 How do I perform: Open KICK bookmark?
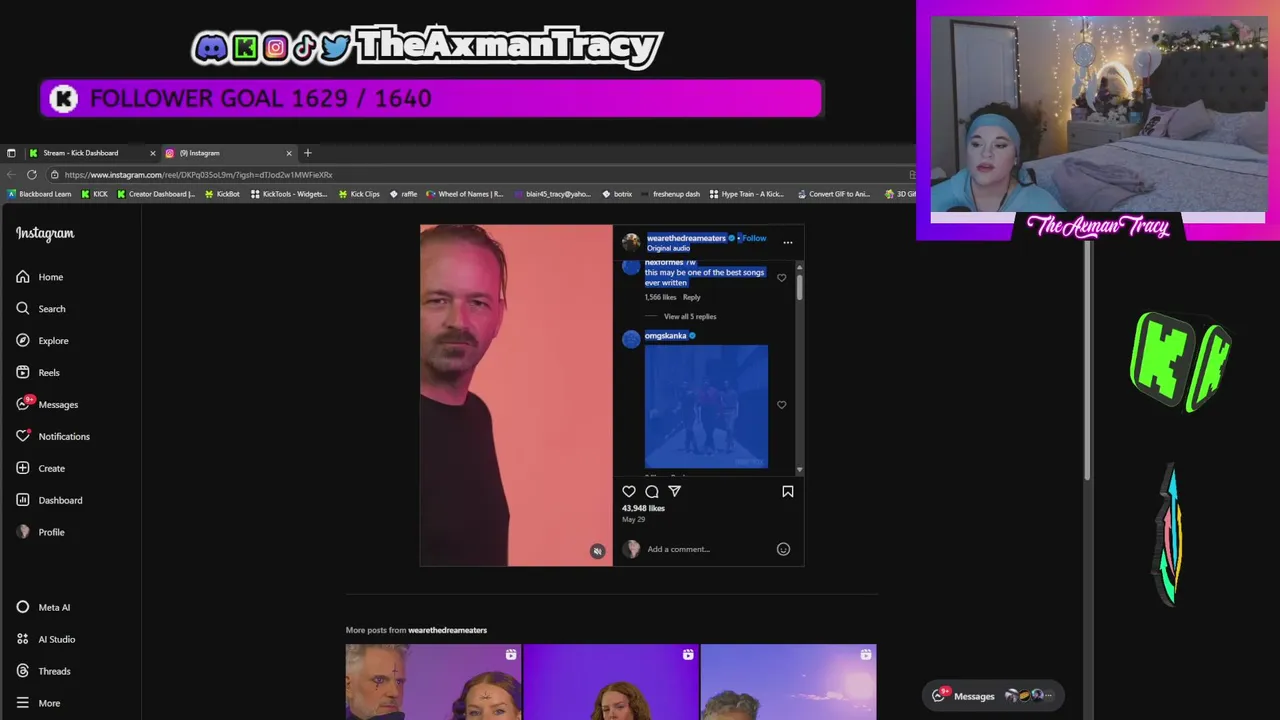tap(94, 194)
